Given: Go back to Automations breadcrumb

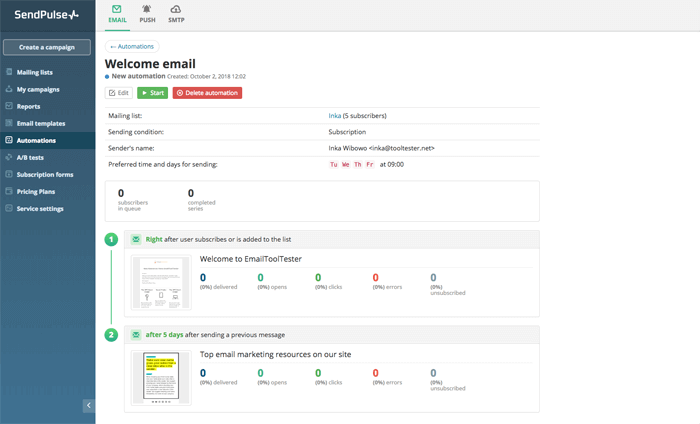Looking at the screenshot, I should click(x=132, y=46).
